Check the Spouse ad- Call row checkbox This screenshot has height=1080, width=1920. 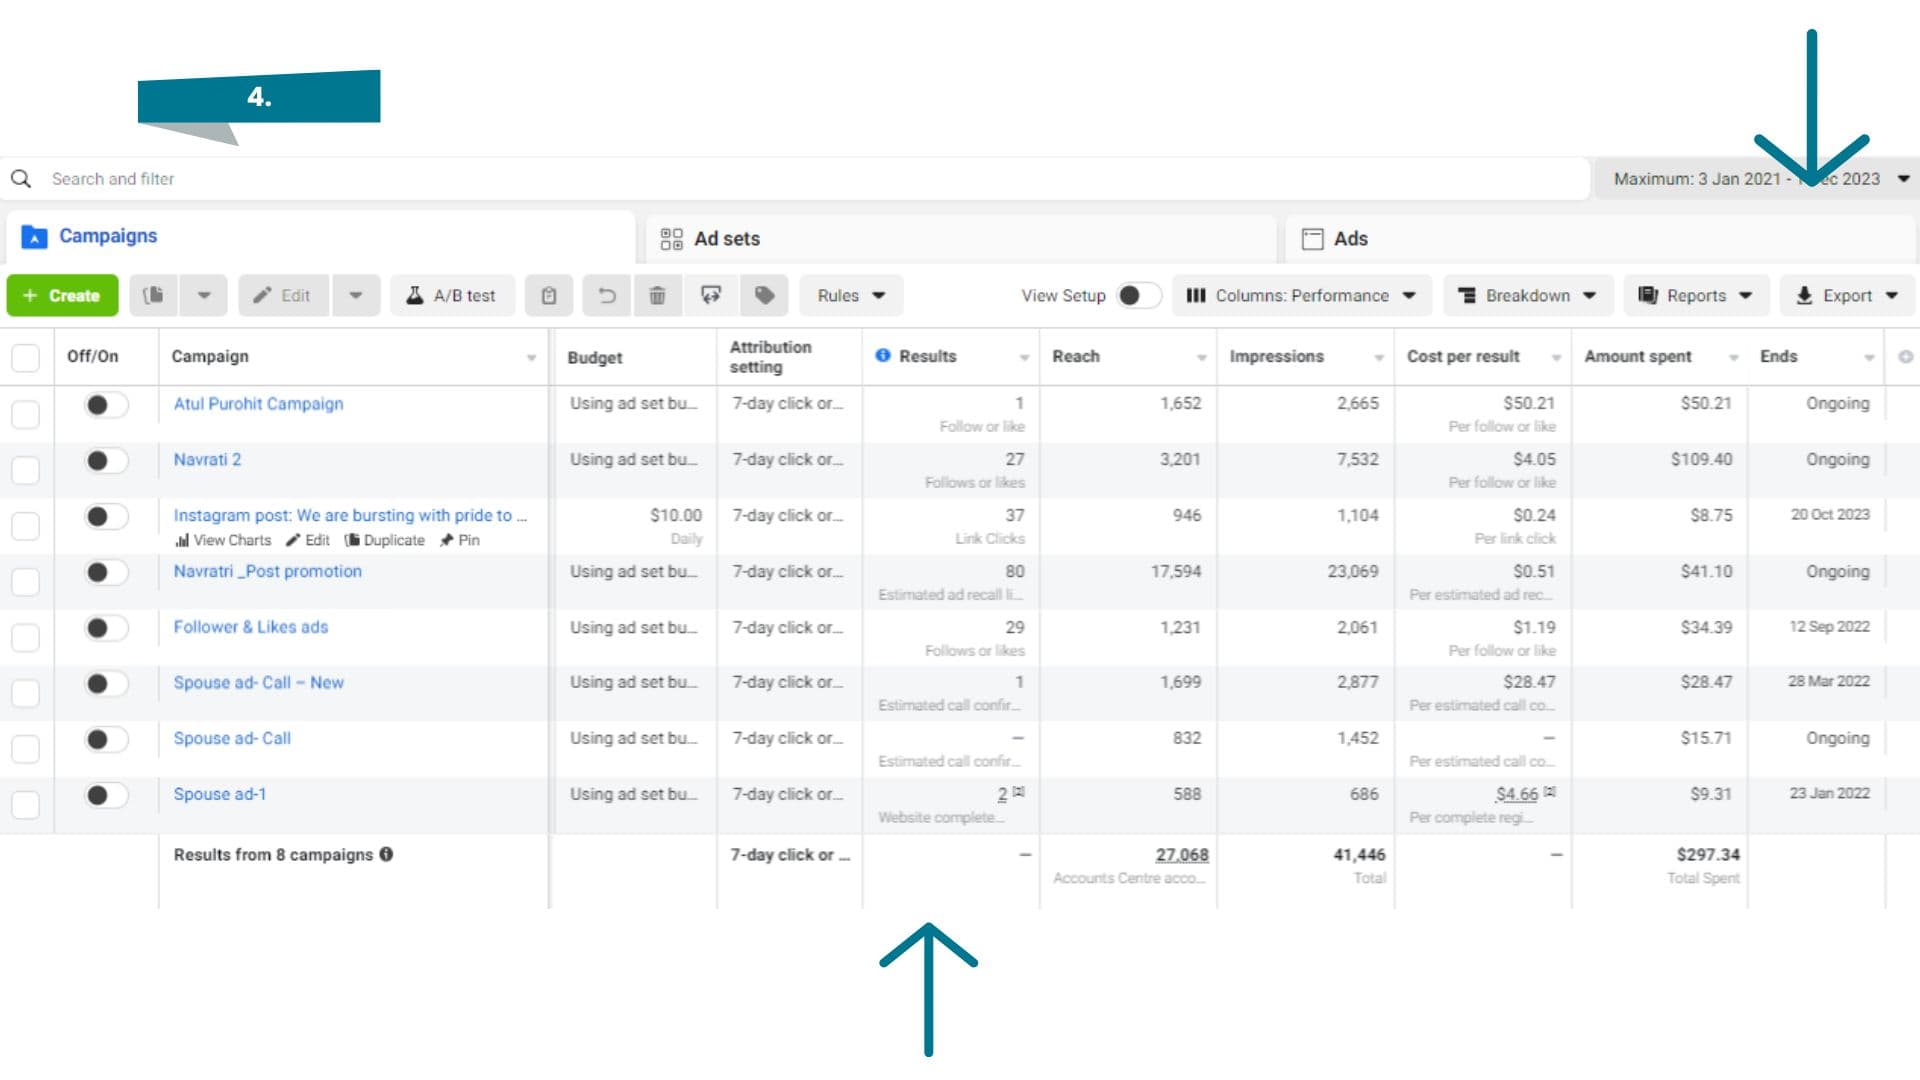[25, 749]
